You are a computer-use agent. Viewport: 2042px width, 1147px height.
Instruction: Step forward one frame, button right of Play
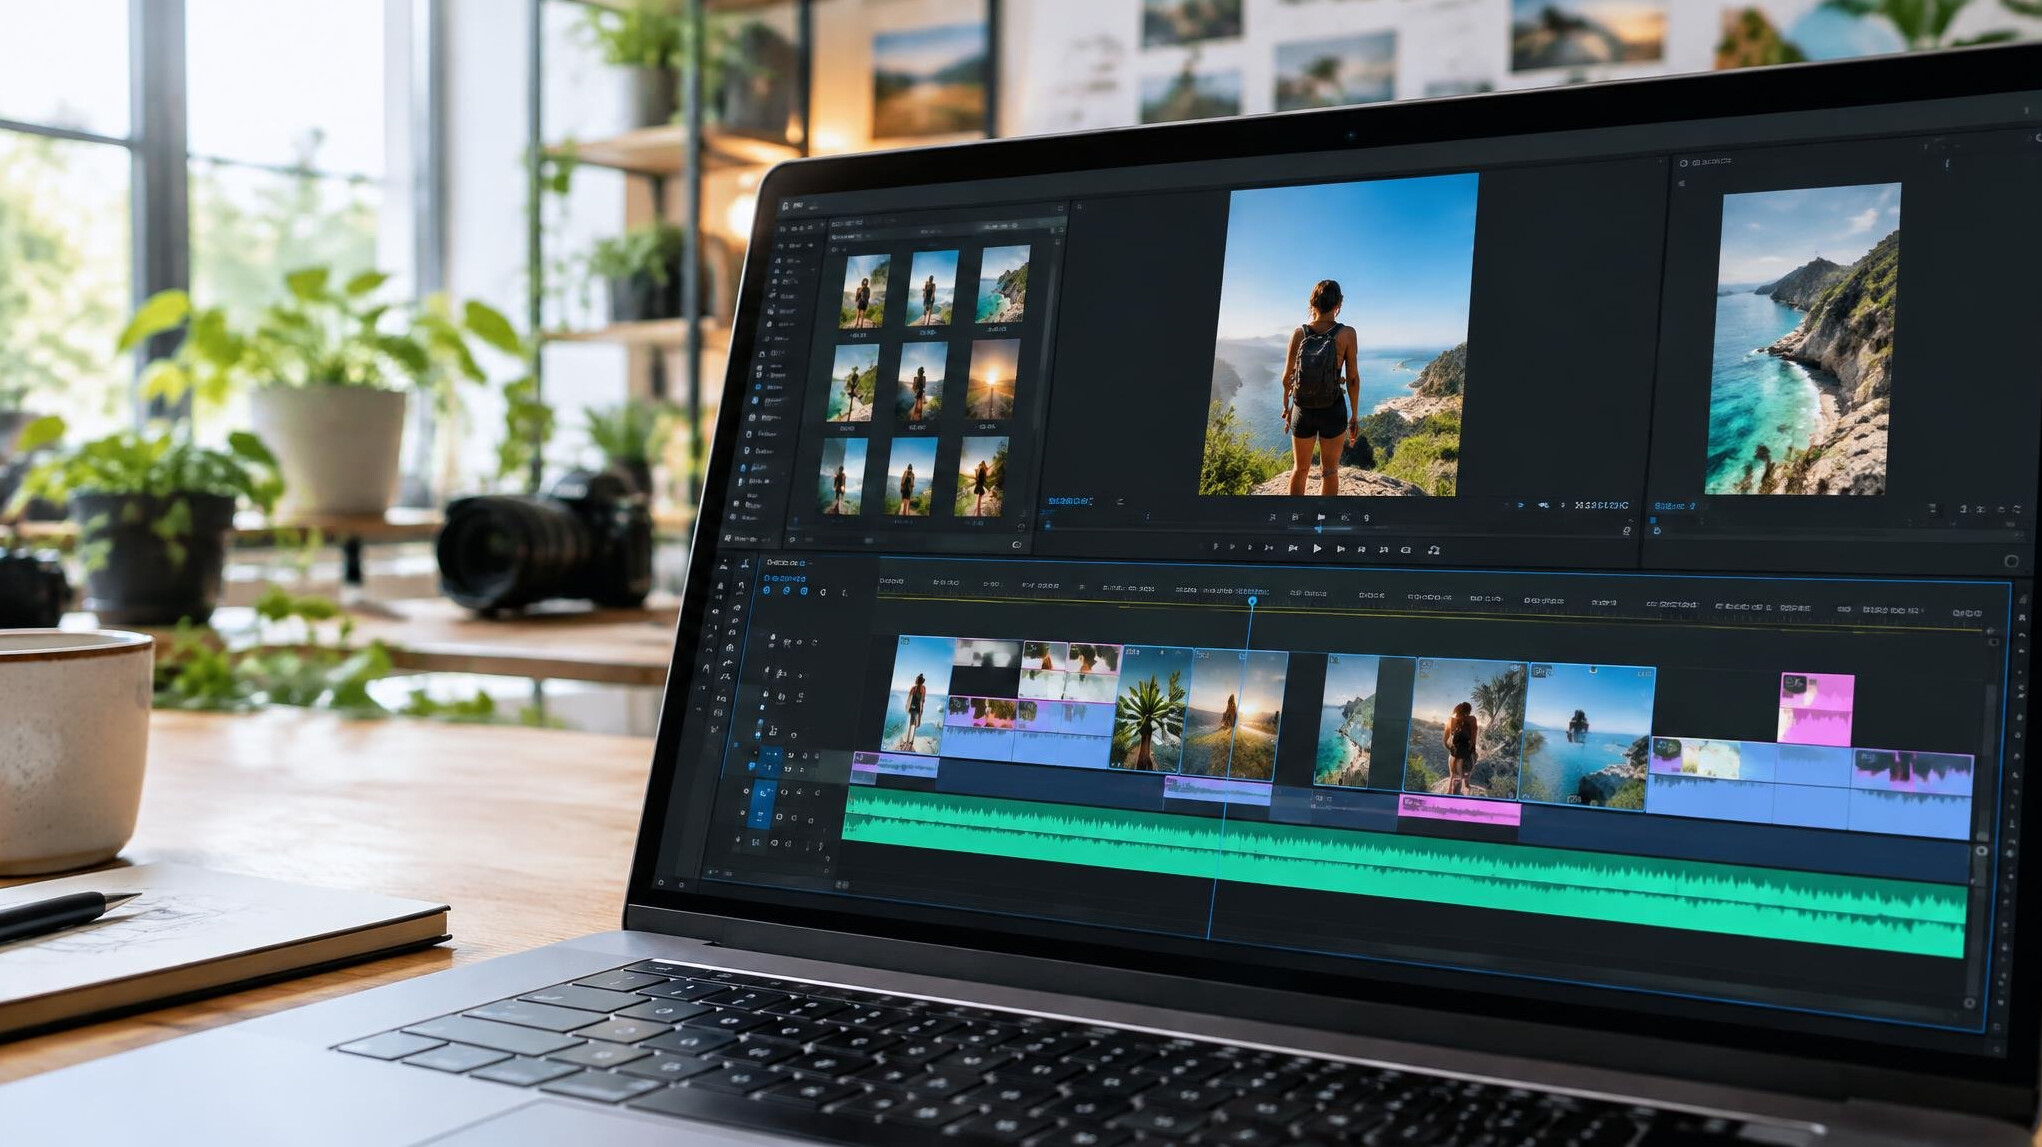coord(1341,549)
